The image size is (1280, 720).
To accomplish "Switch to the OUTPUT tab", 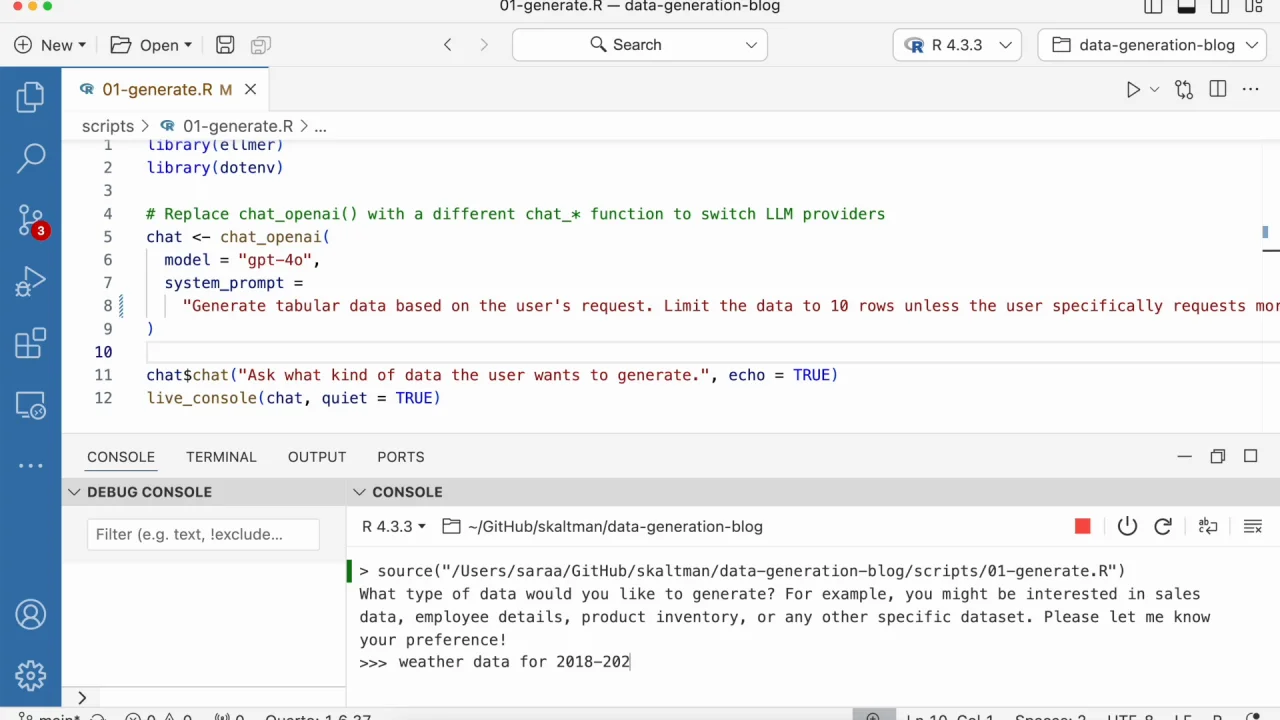I will 316,457.
